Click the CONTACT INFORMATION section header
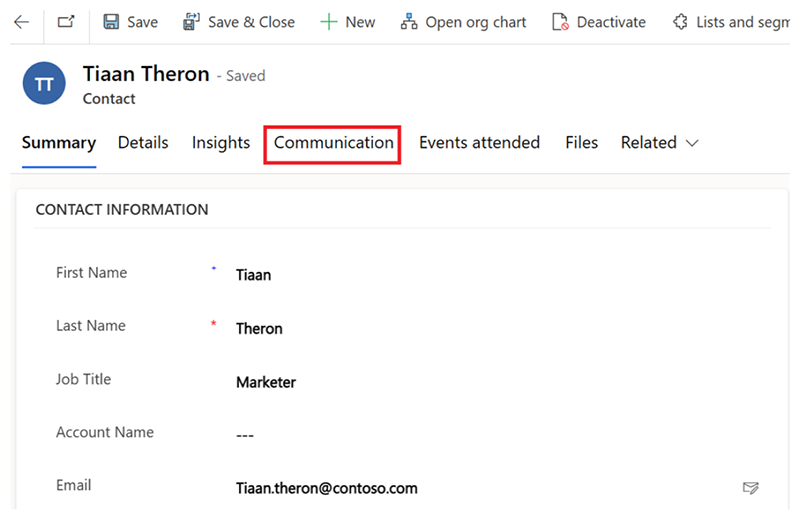800x518 pixels. 122,210
